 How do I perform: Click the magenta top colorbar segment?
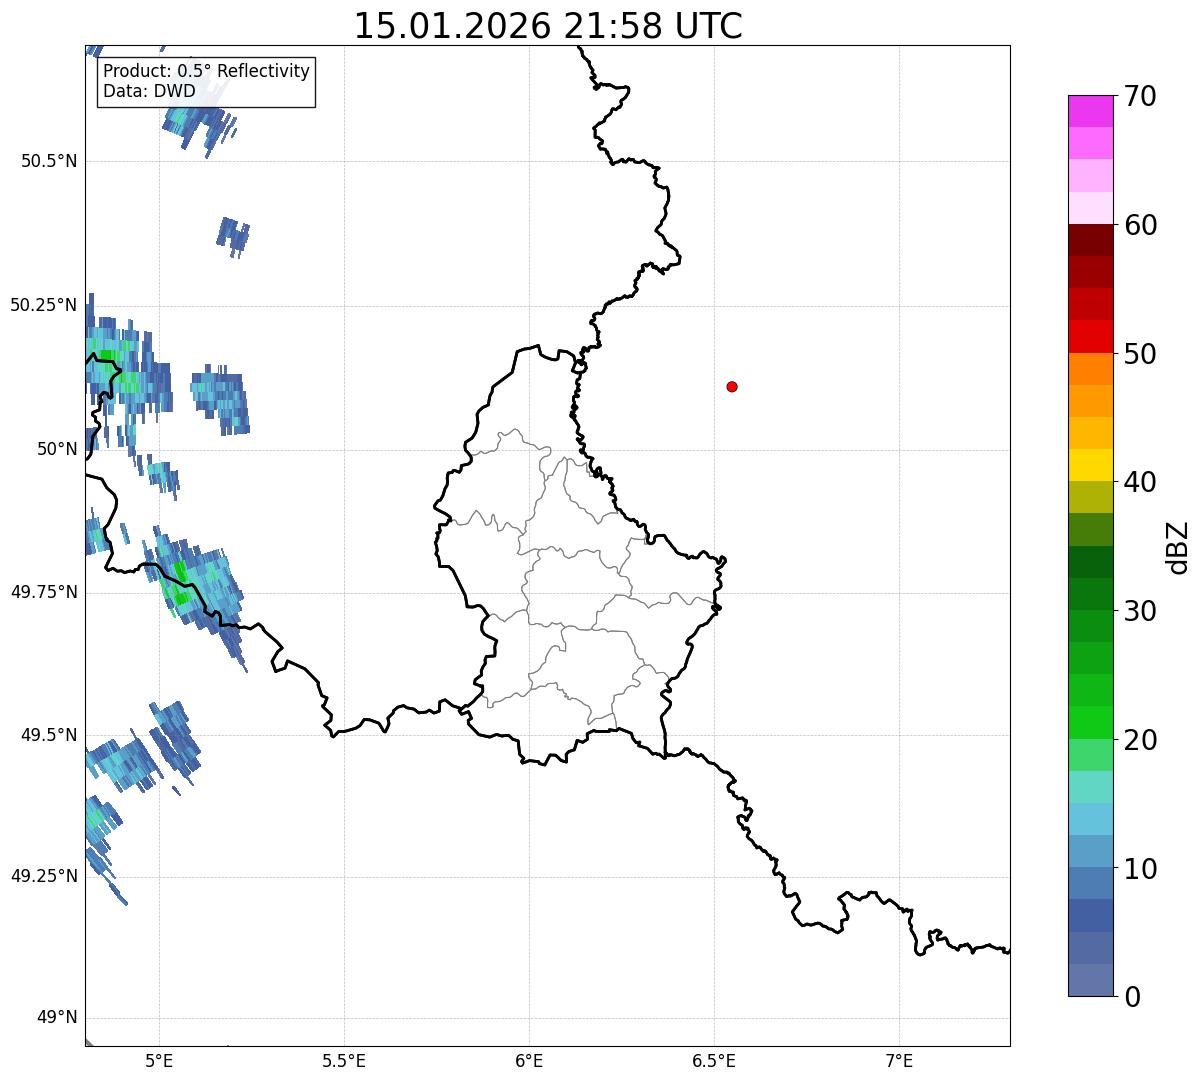1090,111
